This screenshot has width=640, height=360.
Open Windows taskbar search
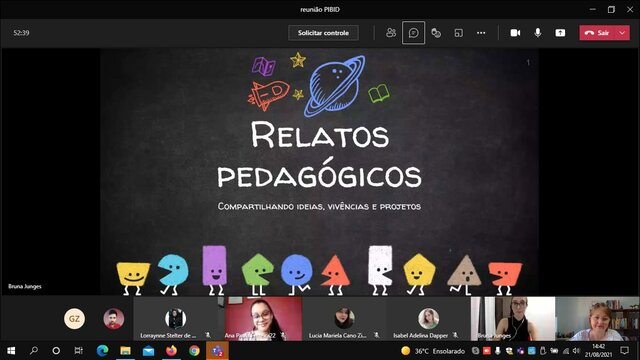coord(34,351)
